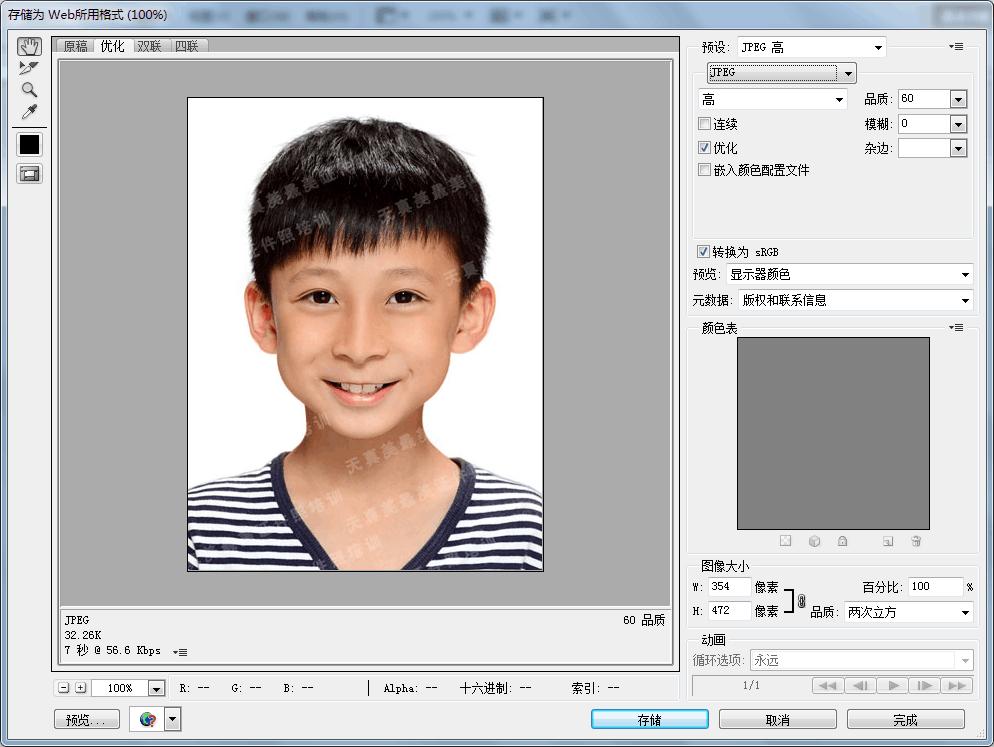
Task: Open the 两次立方 quality dropdown
Action: (963, 612)
